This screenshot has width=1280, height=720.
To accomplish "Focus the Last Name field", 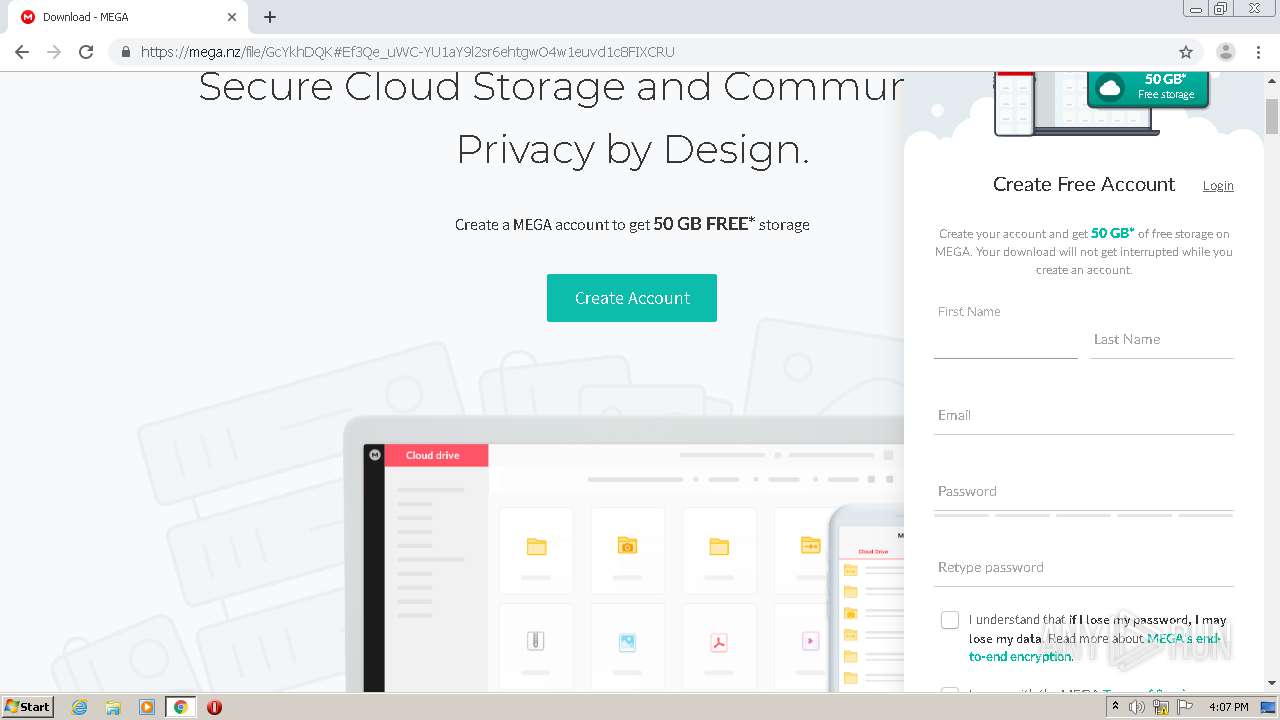I will (x=1162, y=339).
